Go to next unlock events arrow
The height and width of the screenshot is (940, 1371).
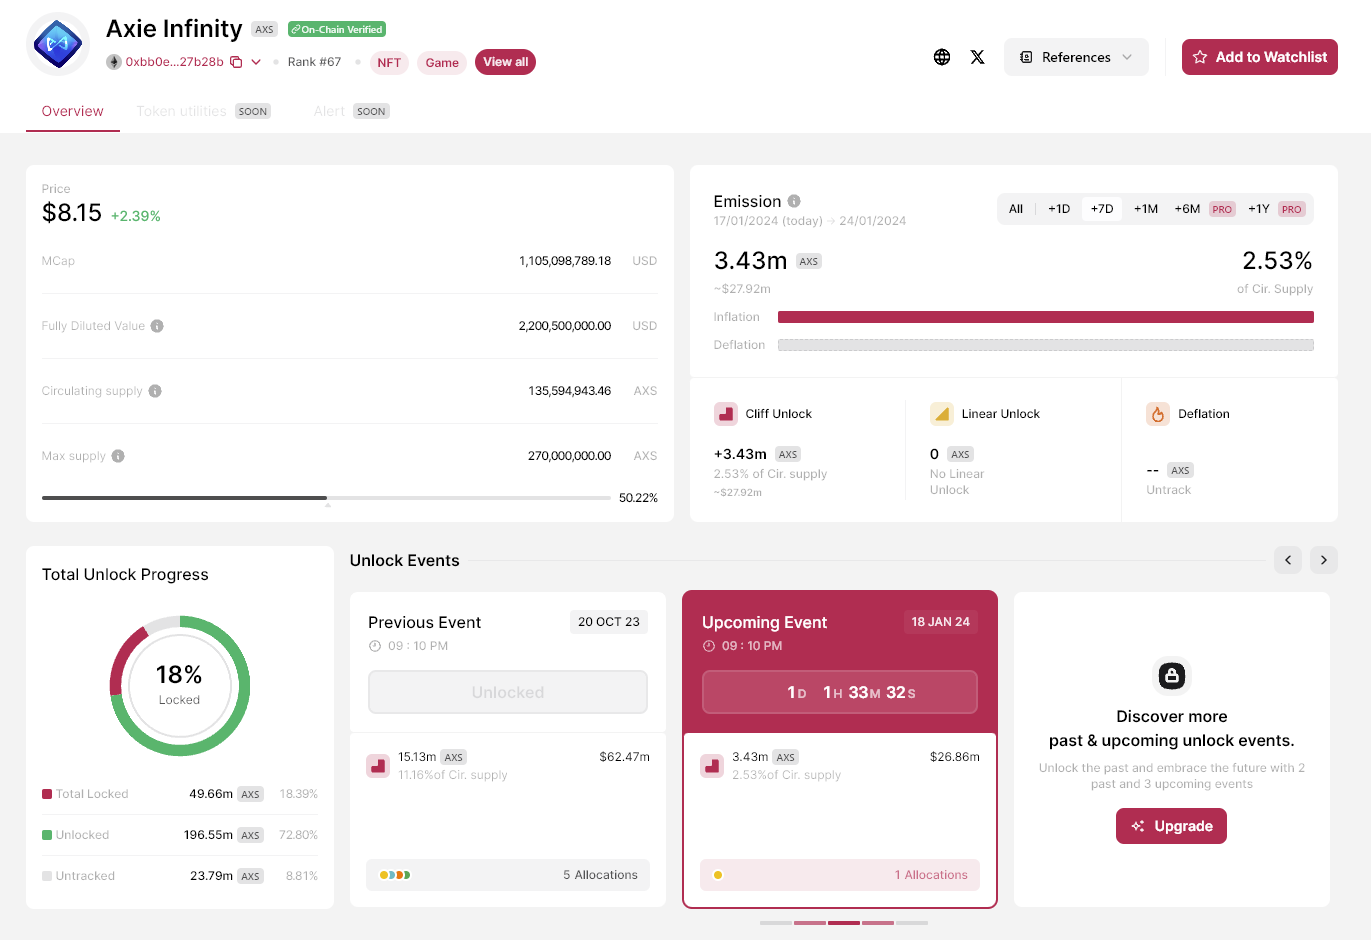coord(1324,560)
